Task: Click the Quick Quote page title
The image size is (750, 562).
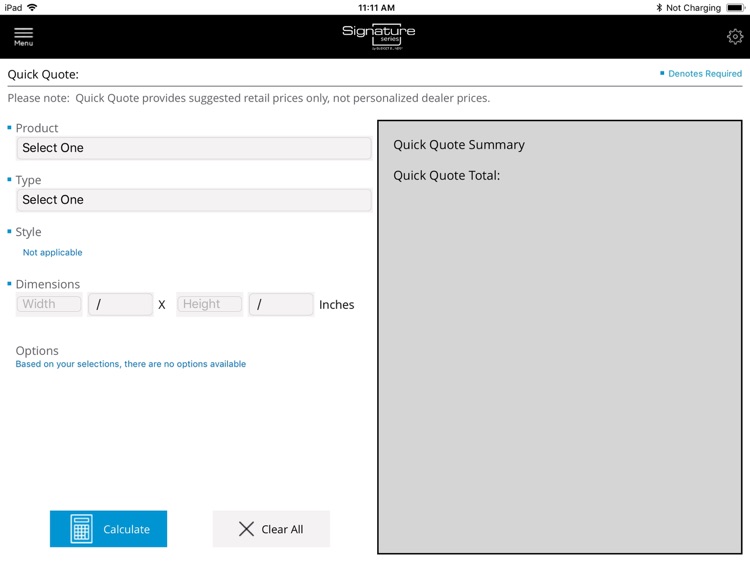Action: [x=43, y=75]
